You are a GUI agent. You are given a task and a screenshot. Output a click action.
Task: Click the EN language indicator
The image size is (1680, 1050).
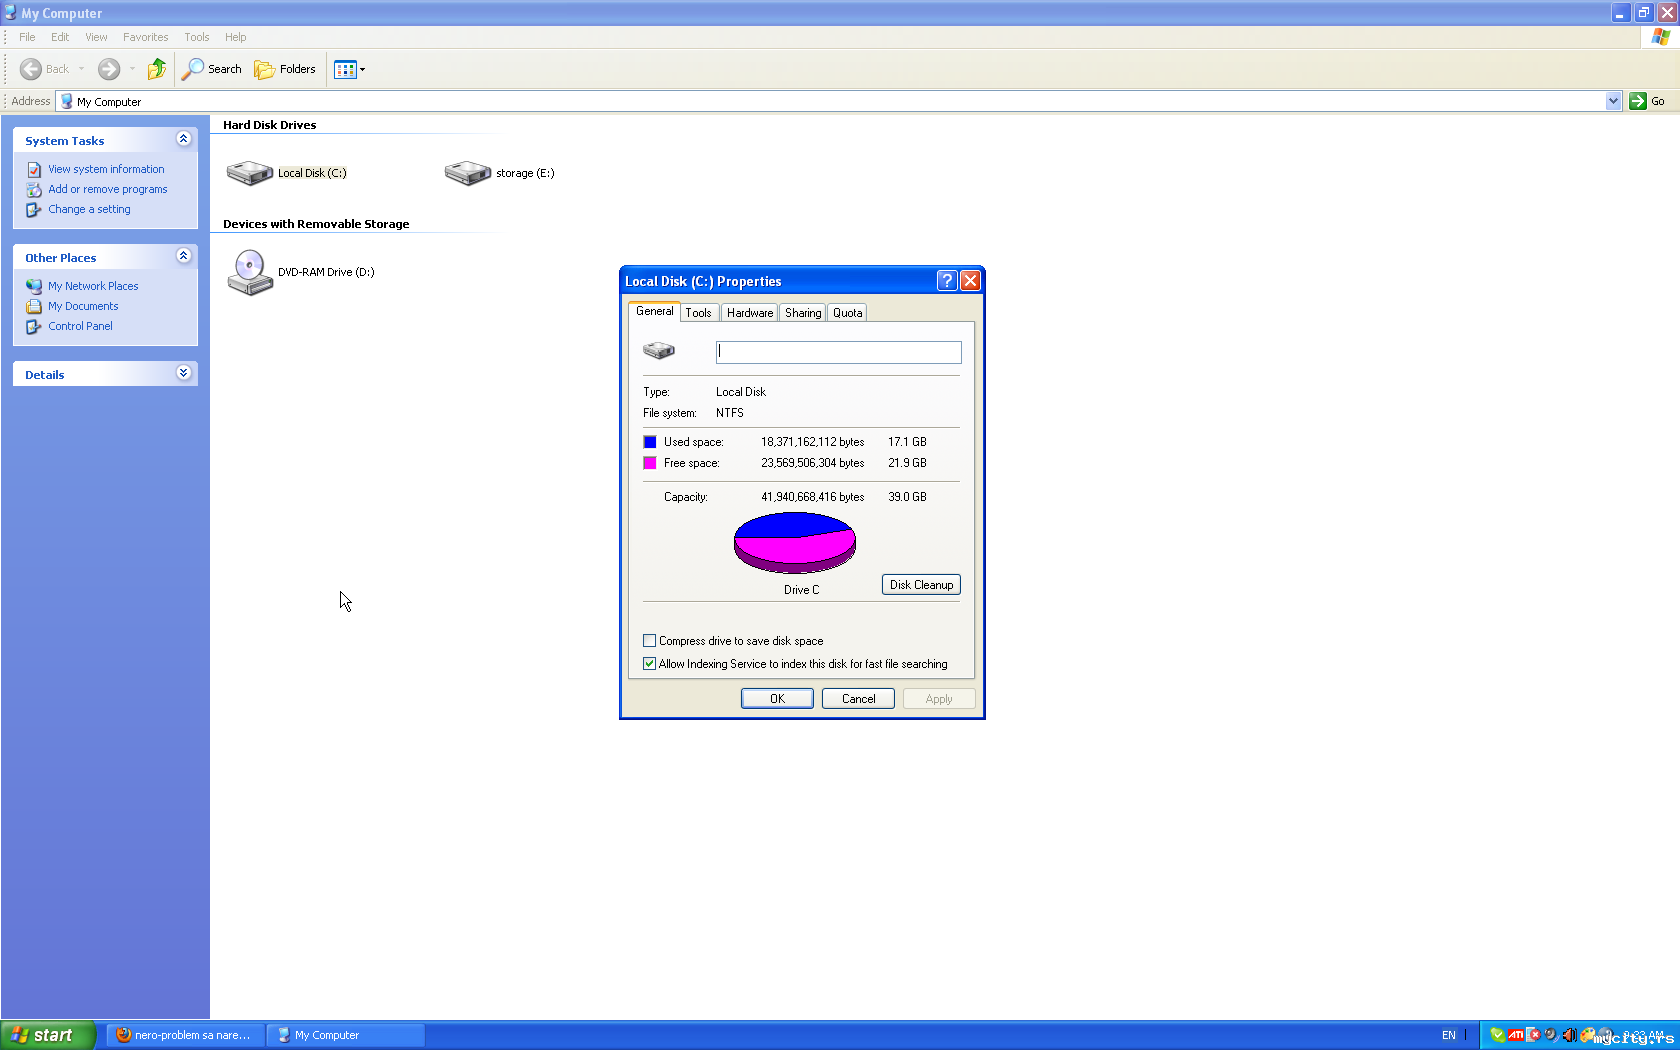[1449, 1035]
